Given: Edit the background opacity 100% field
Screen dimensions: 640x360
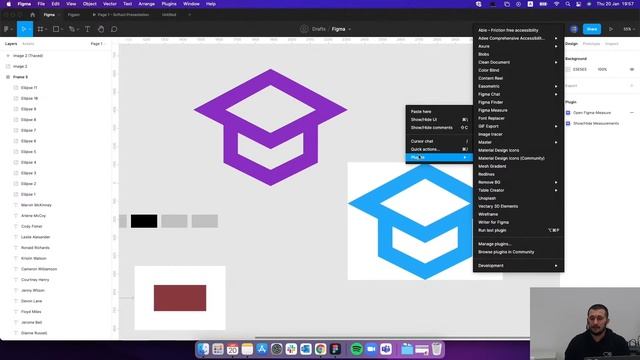Looking at the screenshot, I should (x=602, y=69).
